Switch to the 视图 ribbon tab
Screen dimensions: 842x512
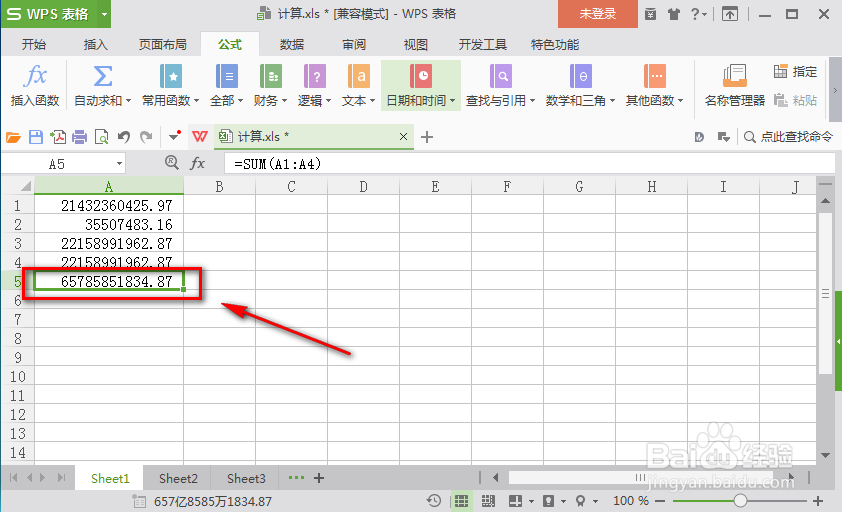(x=416, y=45)
